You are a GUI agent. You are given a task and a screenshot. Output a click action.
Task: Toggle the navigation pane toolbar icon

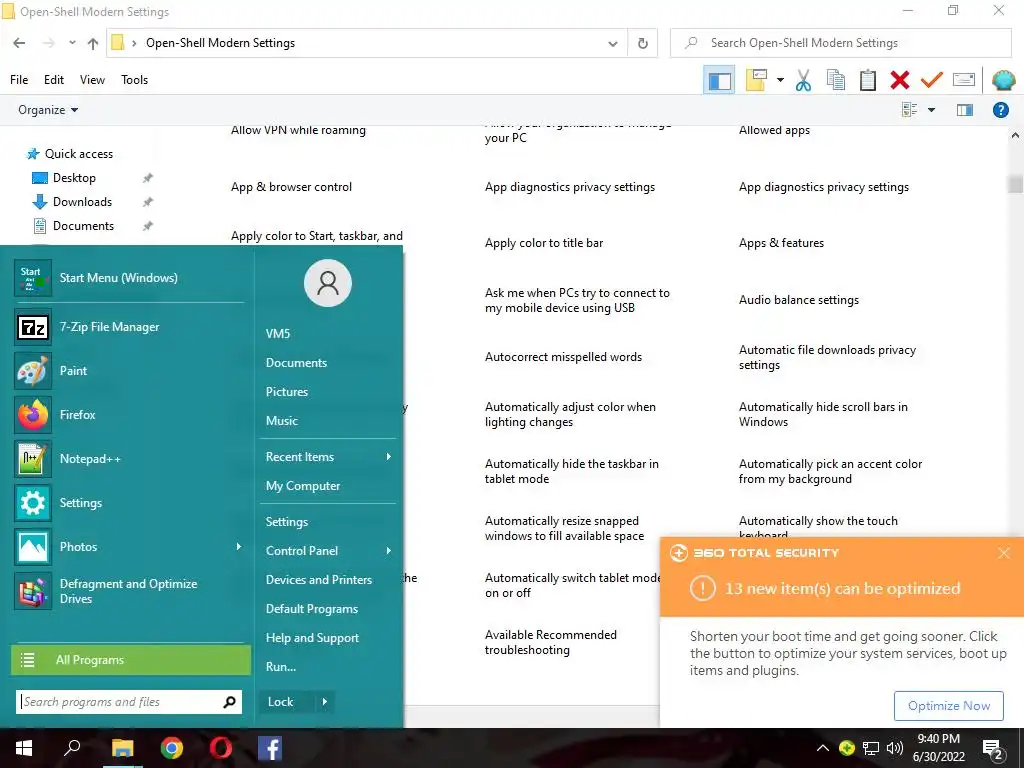[720, 81]
